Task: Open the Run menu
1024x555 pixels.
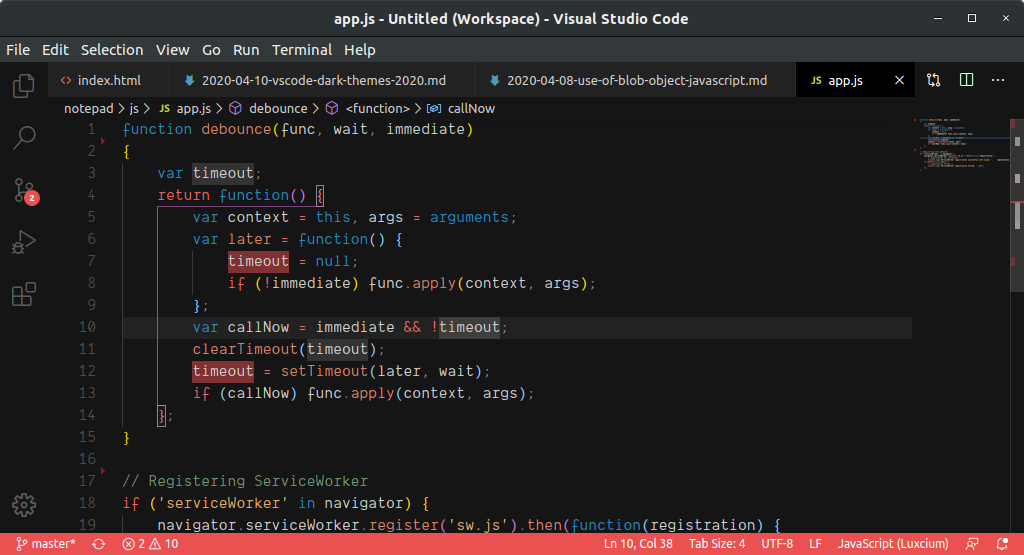Action: (x=246, y=50)
